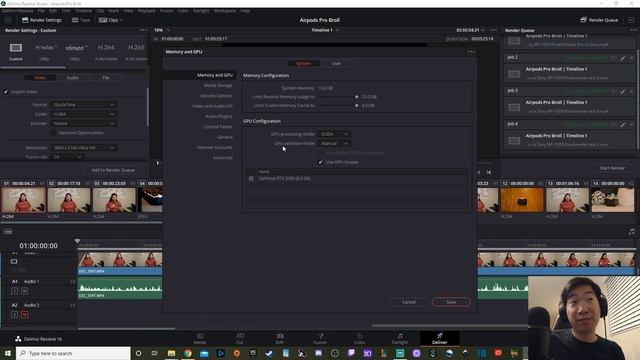Open the Frame rate dropdown
The width and height of the screenshot is (640, 360).
67,157
